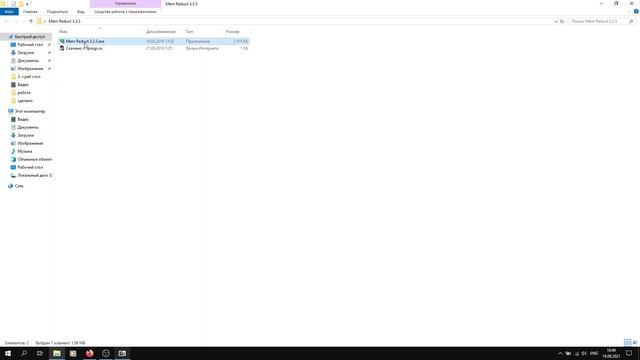This screenshot has height=360, width=640.
Task: Click the internet shortcut file icon
Action: [62, 48]
